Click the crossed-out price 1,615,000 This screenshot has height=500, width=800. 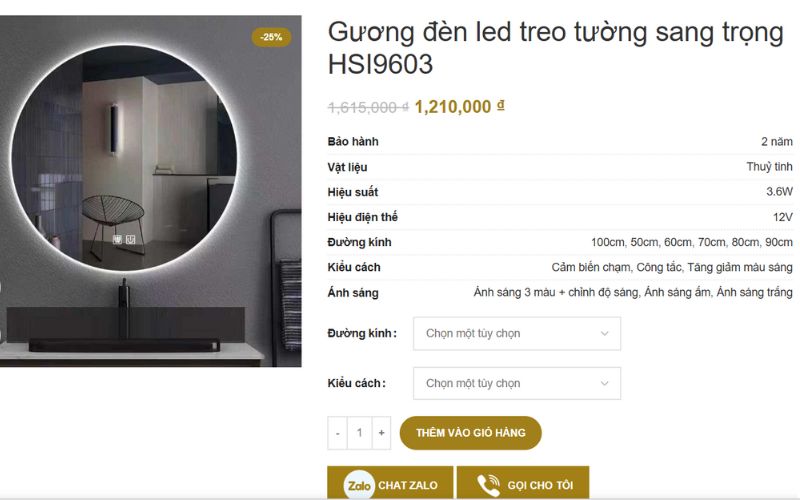point(368,108)
